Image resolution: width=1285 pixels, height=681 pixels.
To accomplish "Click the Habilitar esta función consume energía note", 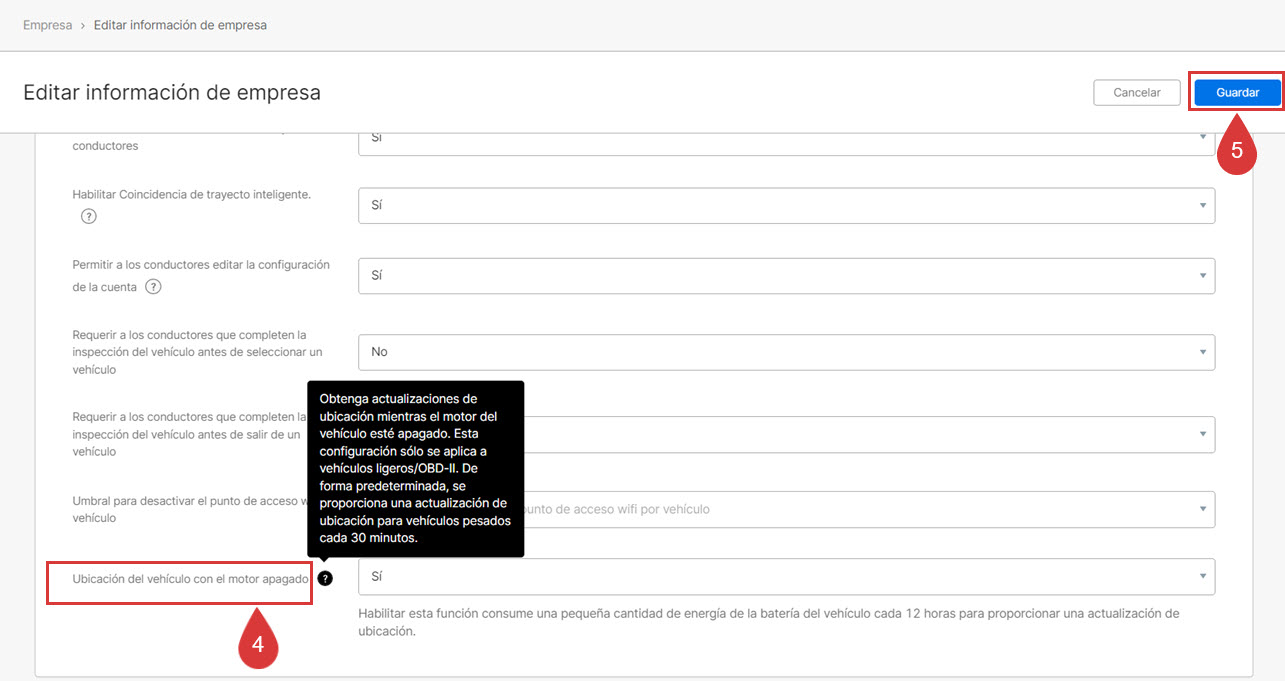I will click(769, 622).
